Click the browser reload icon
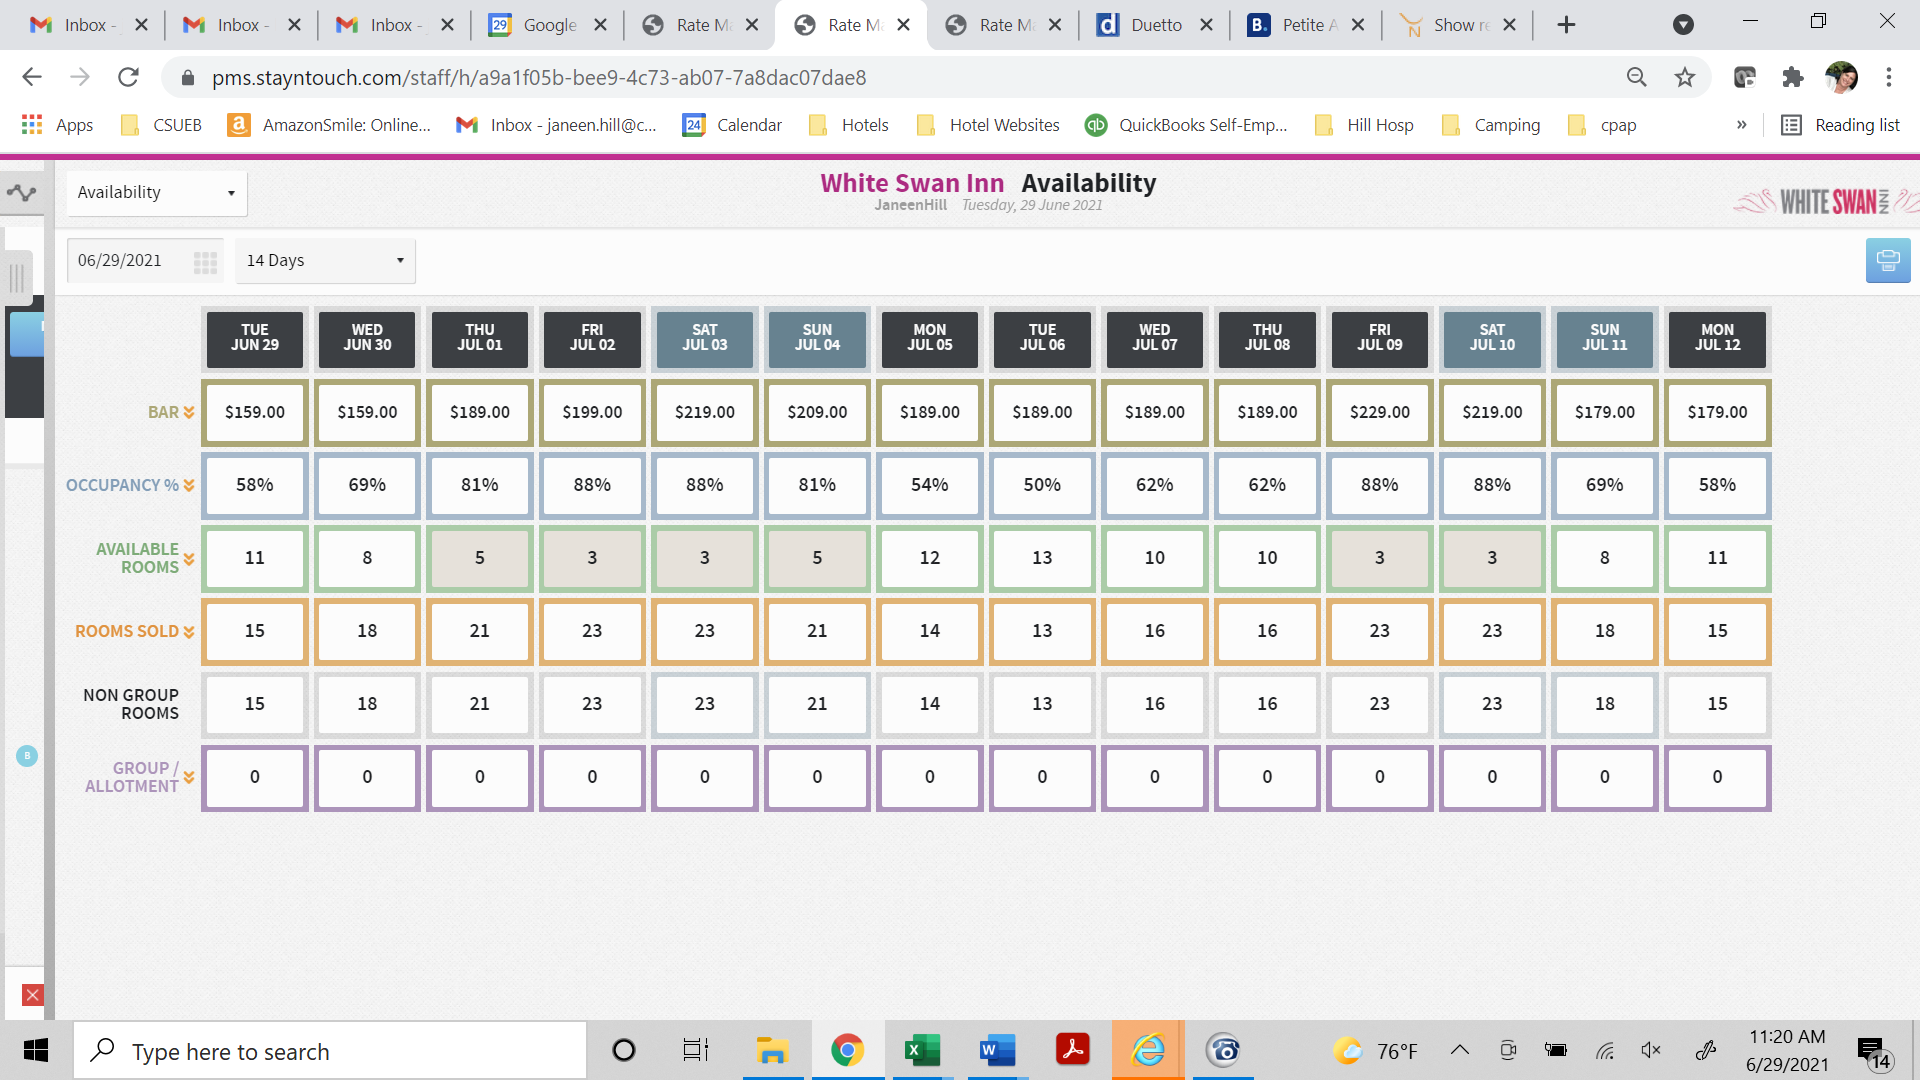The width and height of the screenshot is (1920, 1080). (128, 77)
